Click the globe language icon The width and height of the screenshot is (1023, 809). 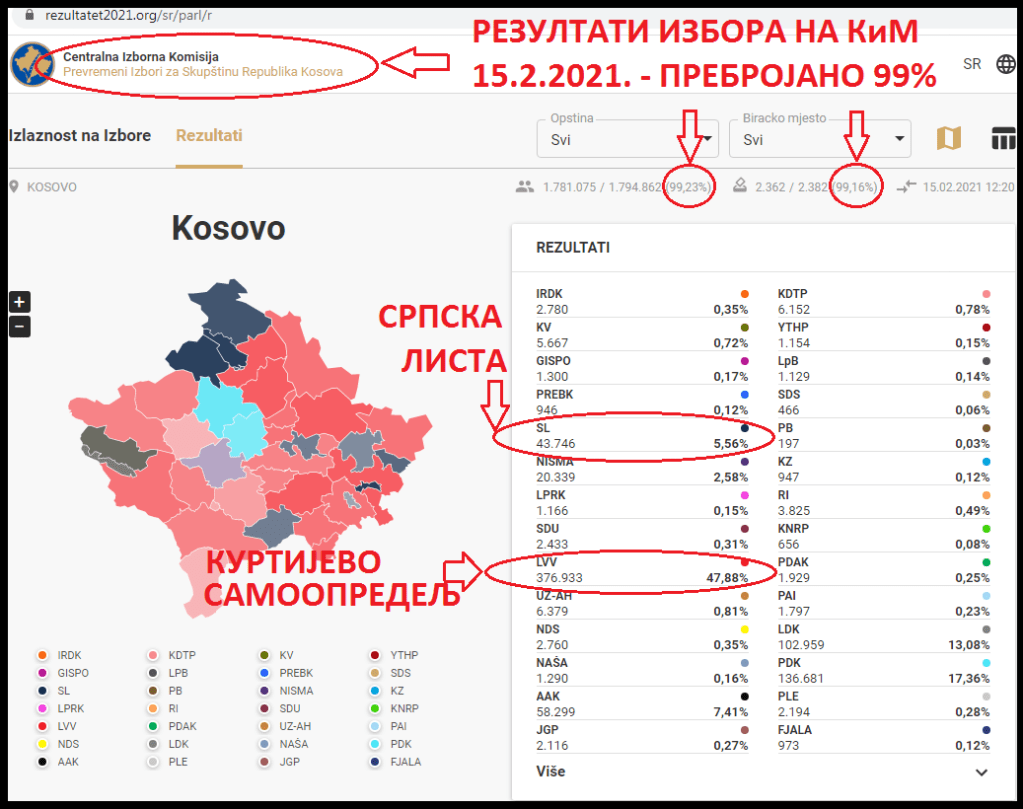click(x=1006, y=64)
